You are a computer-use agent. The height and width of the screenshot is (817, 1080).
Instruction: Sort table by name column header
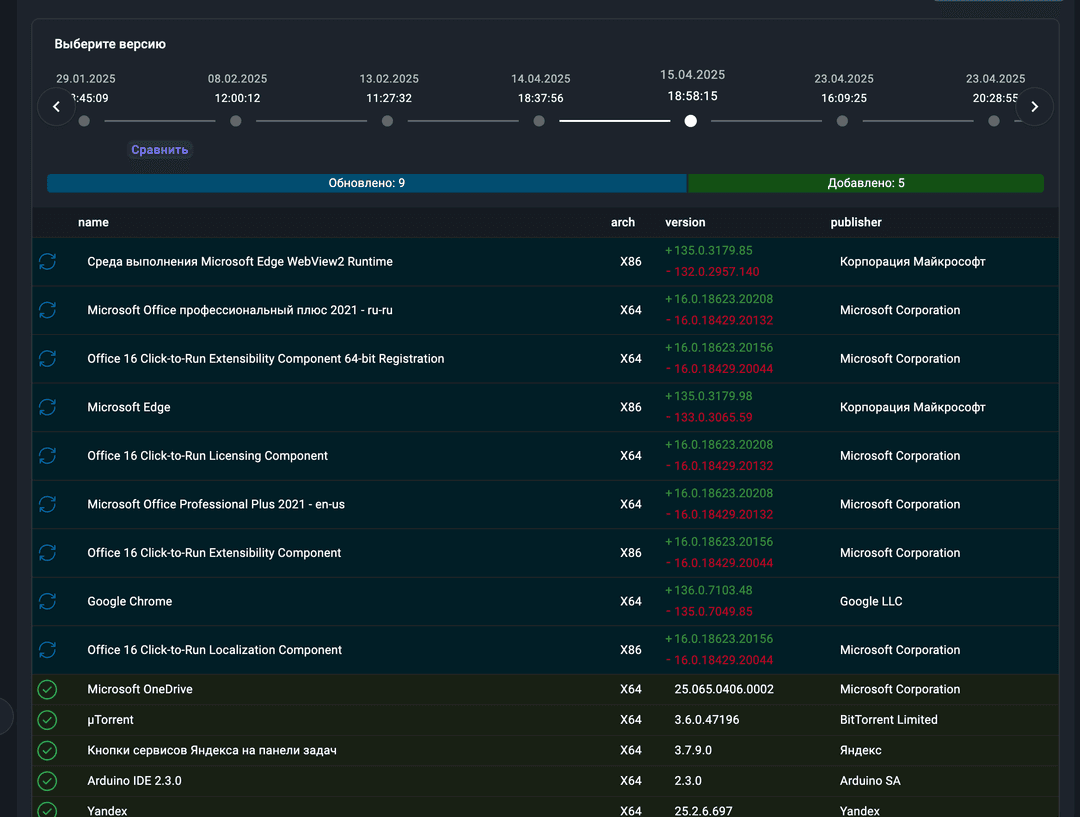pyautogui.click(x=93, y=222)
